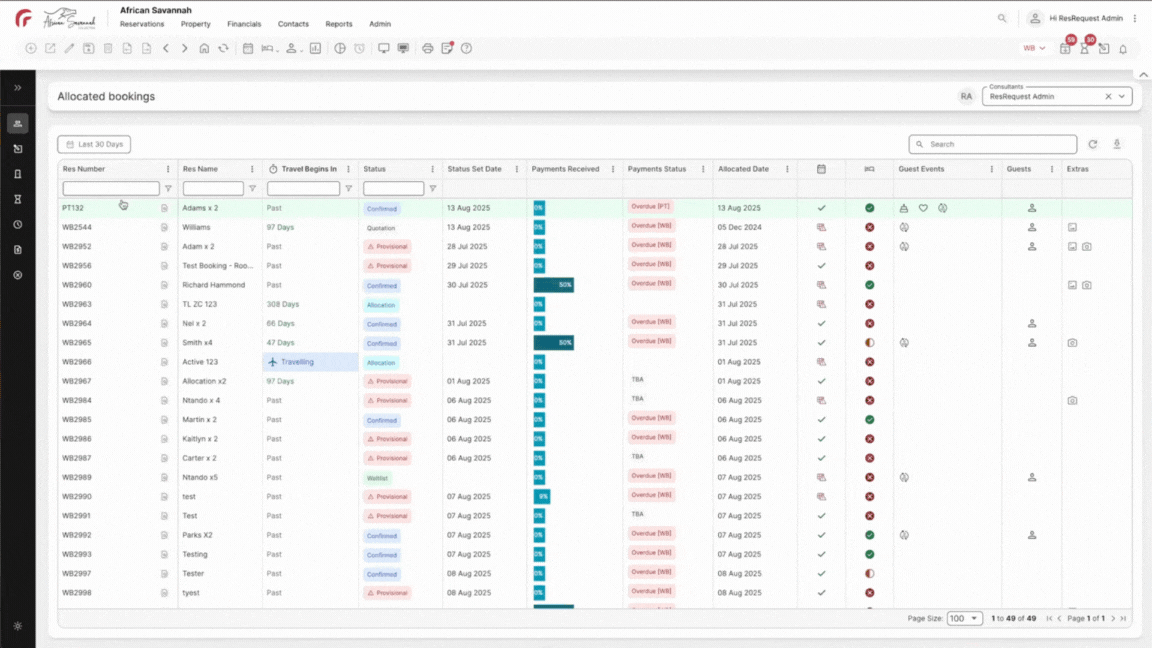
Task: Click the 9% payment bar for WB2990 test
Action: 542,497
